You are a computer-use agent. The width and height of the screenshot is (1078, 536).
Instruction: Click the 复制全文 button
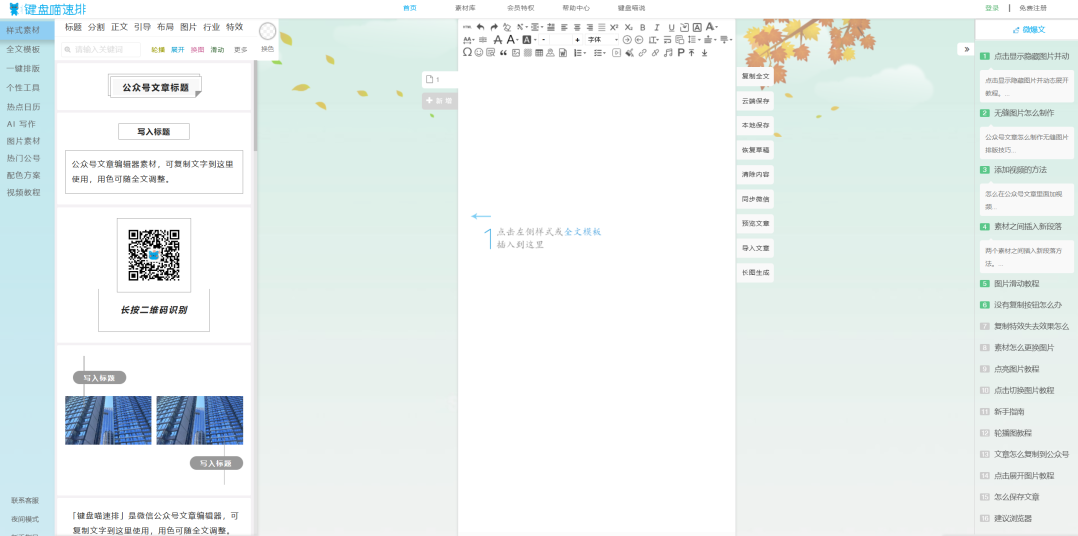[755, 76]
